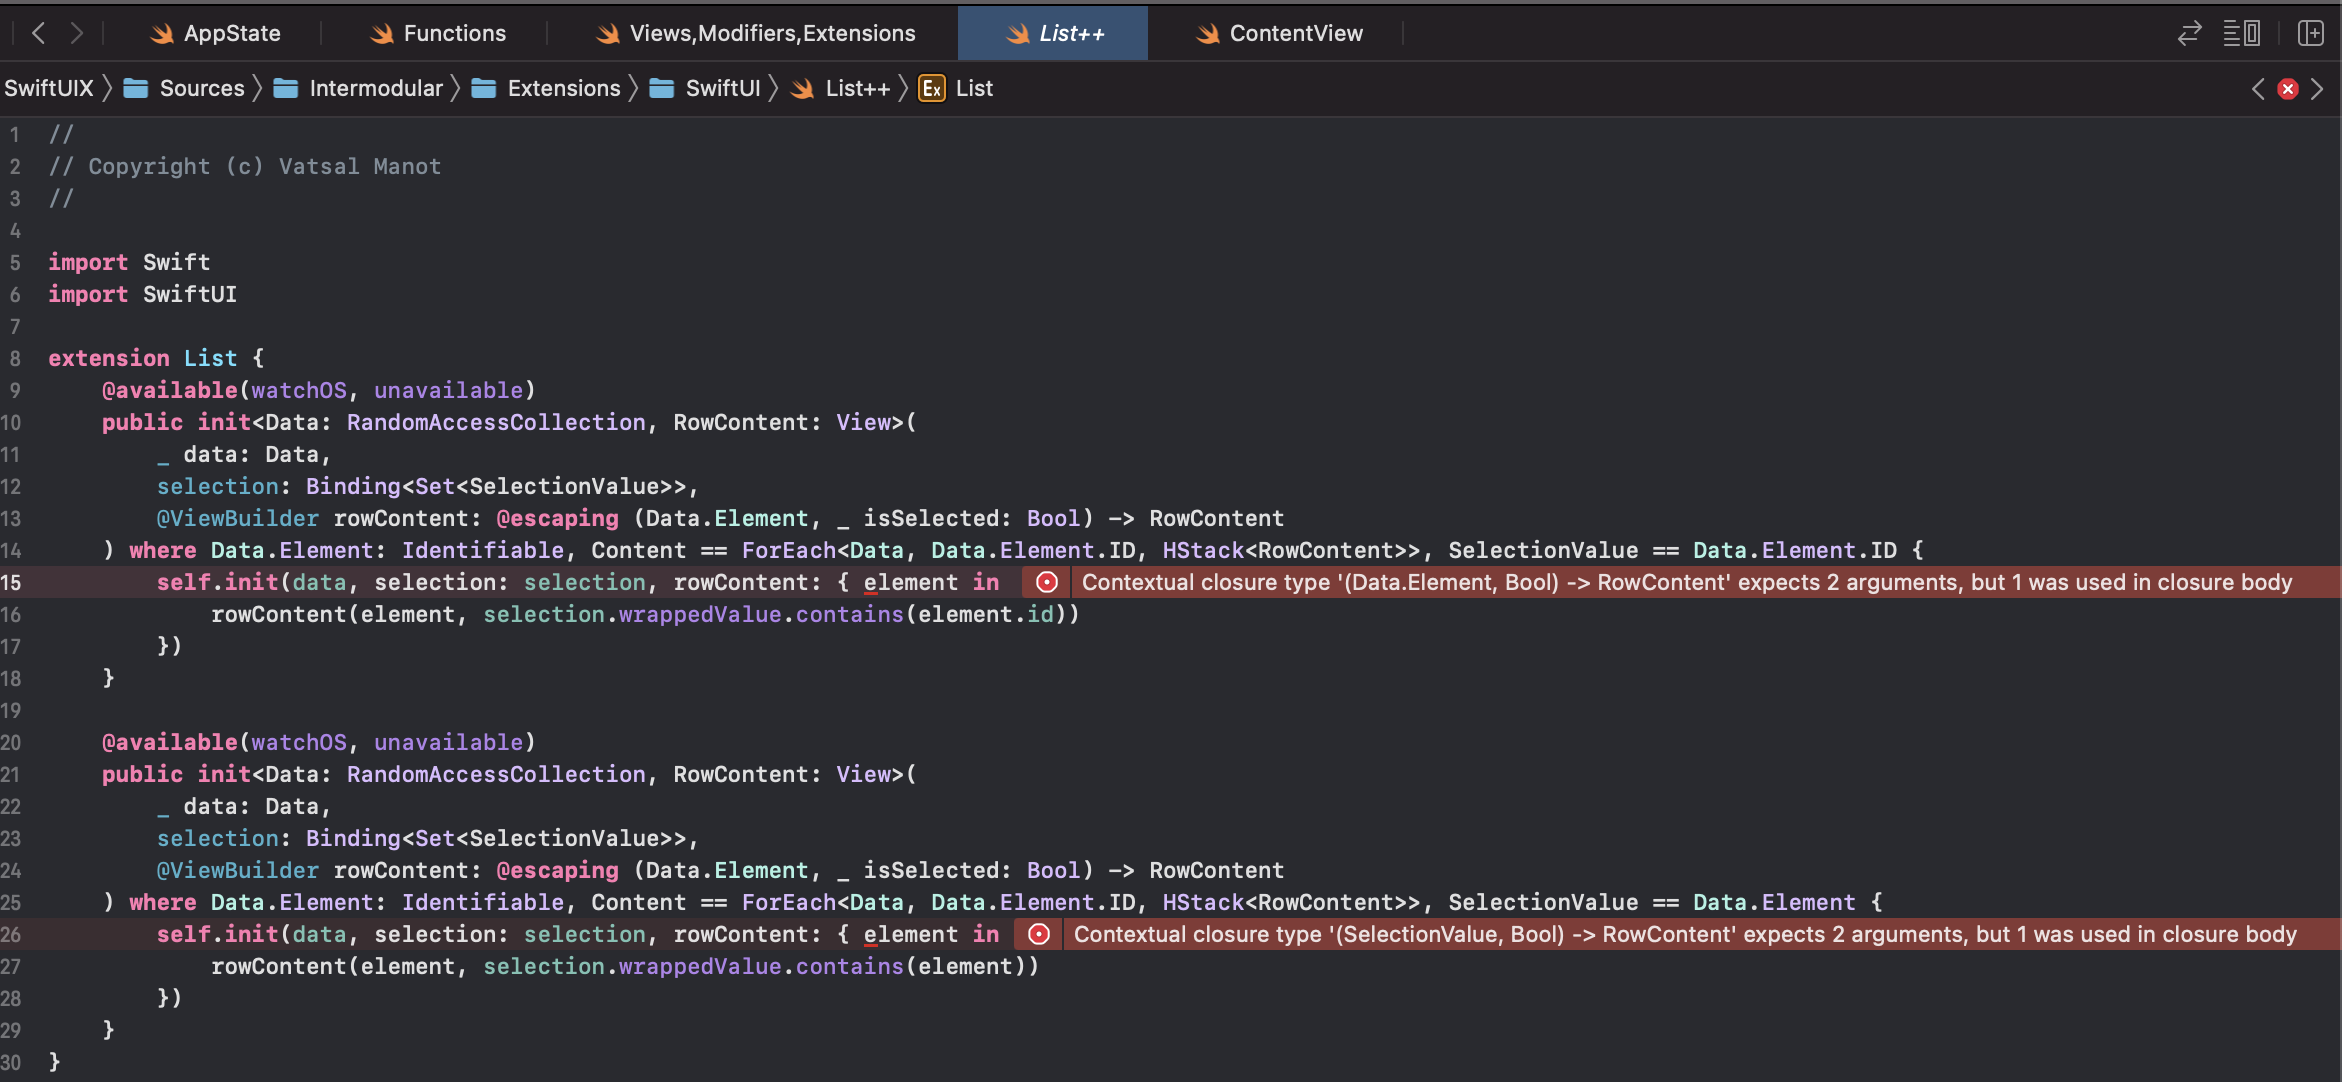Click the Sources folder icon in the jump bar
This screenshot has width=2342, height=1082.
(136, 88)
